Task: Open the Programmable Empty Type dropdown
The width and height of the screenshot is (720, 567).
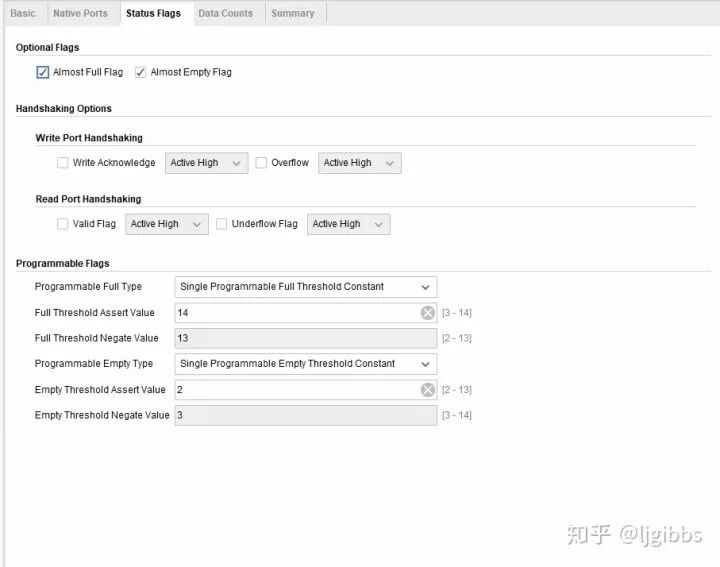Action: 305,364
